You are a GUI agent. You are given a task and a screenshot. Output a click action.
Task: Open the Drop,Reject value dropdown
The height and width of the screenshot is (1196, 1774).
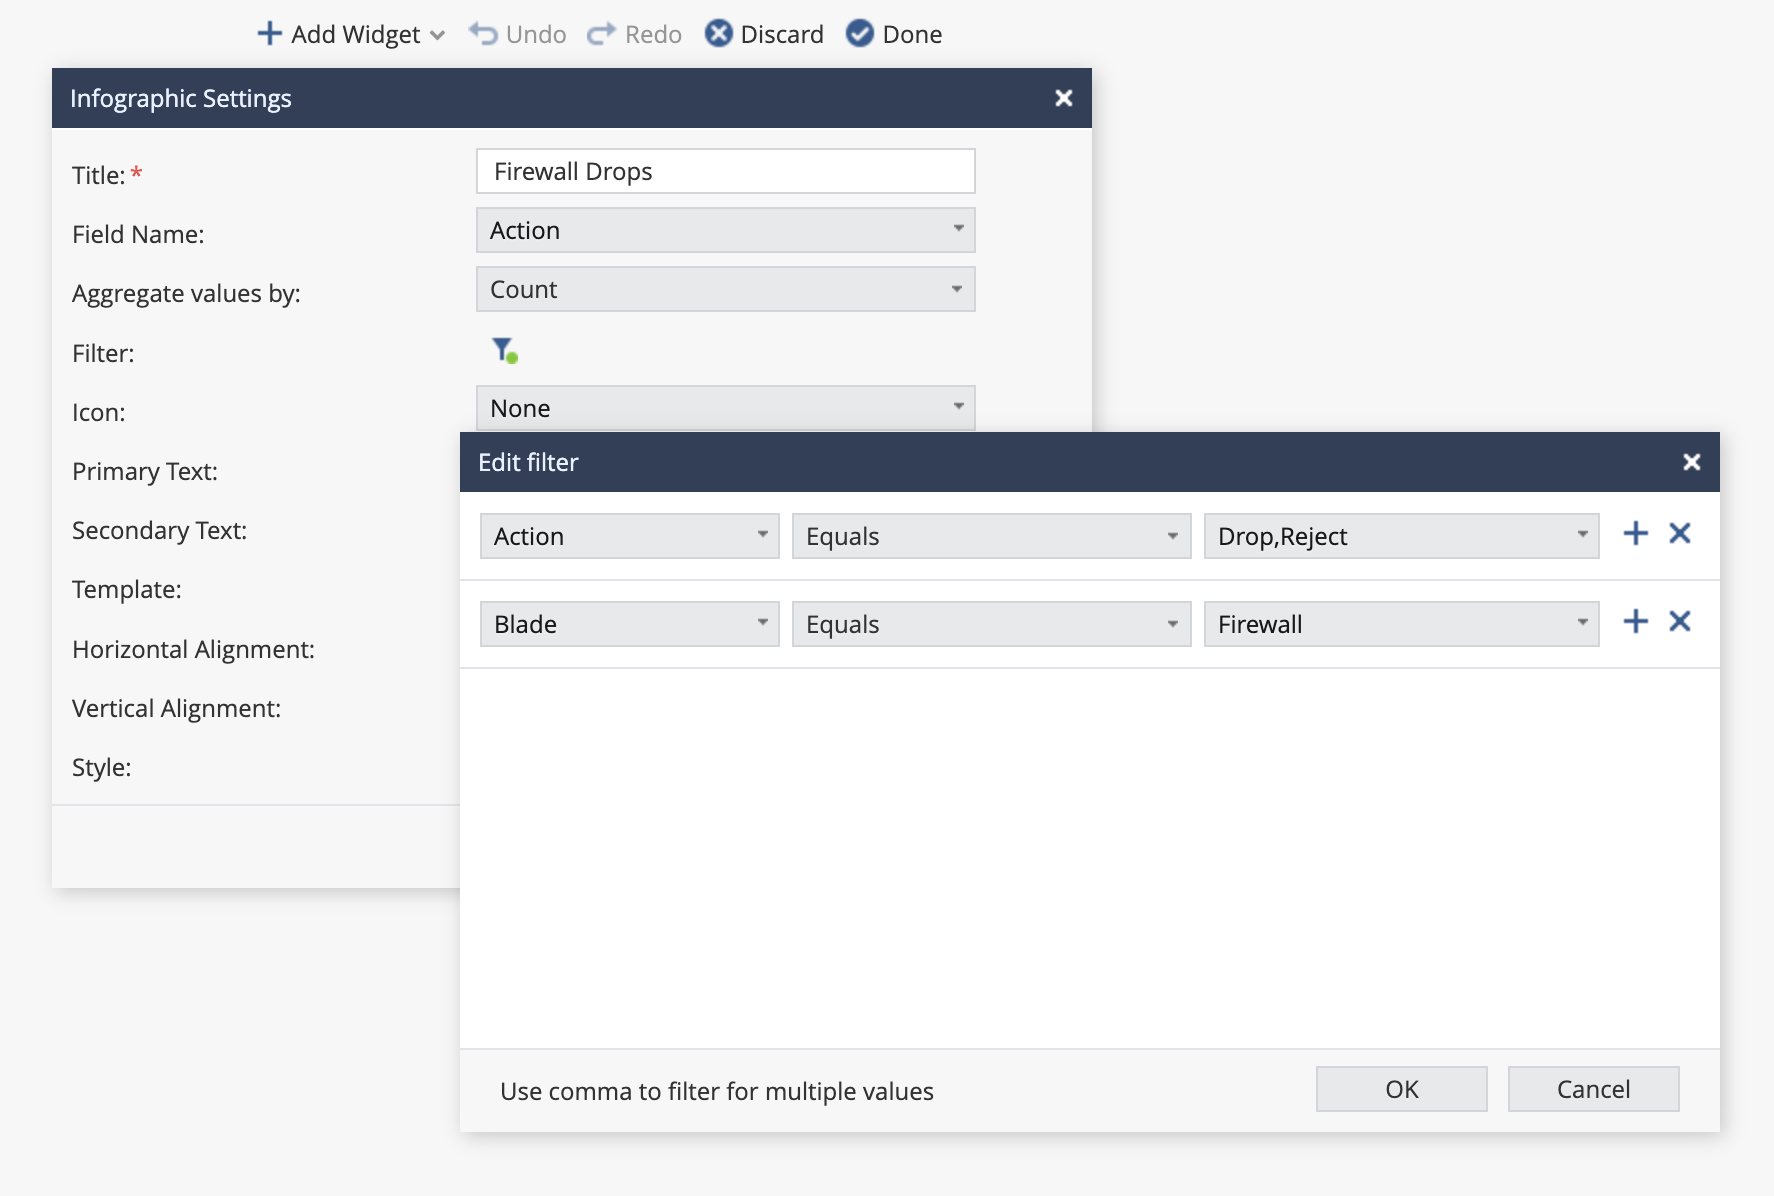click(1400, 536)
